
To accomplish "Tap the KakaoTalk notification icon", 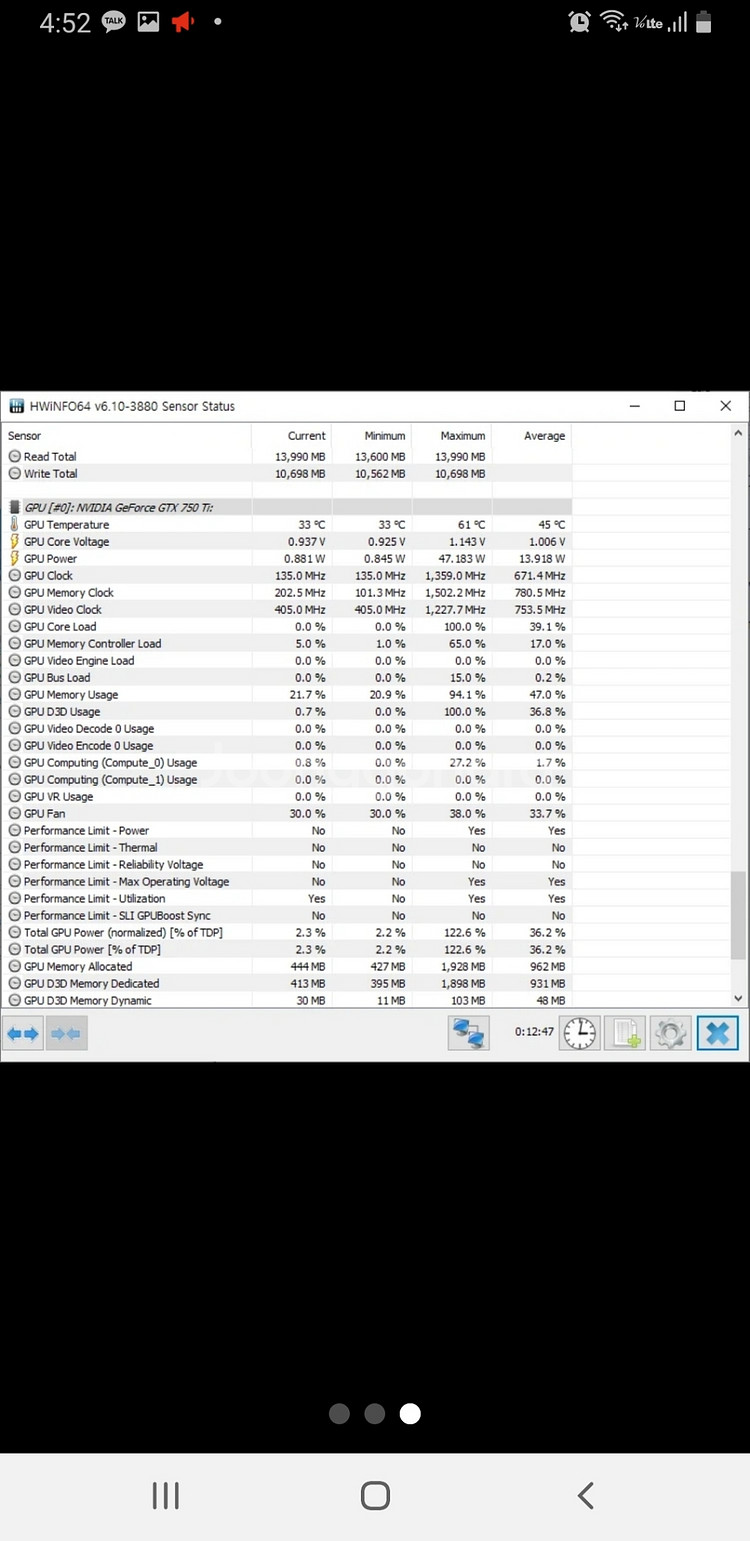I will click(114, 21).
